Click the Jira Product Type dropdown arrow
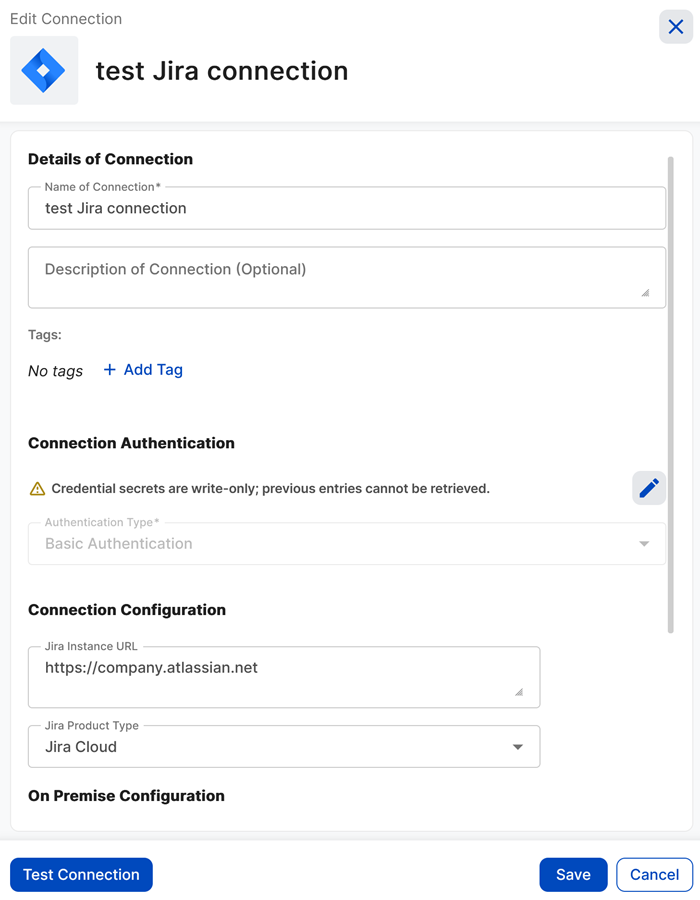The height and width of the screenshot is (900, 700). coord(518,747)
